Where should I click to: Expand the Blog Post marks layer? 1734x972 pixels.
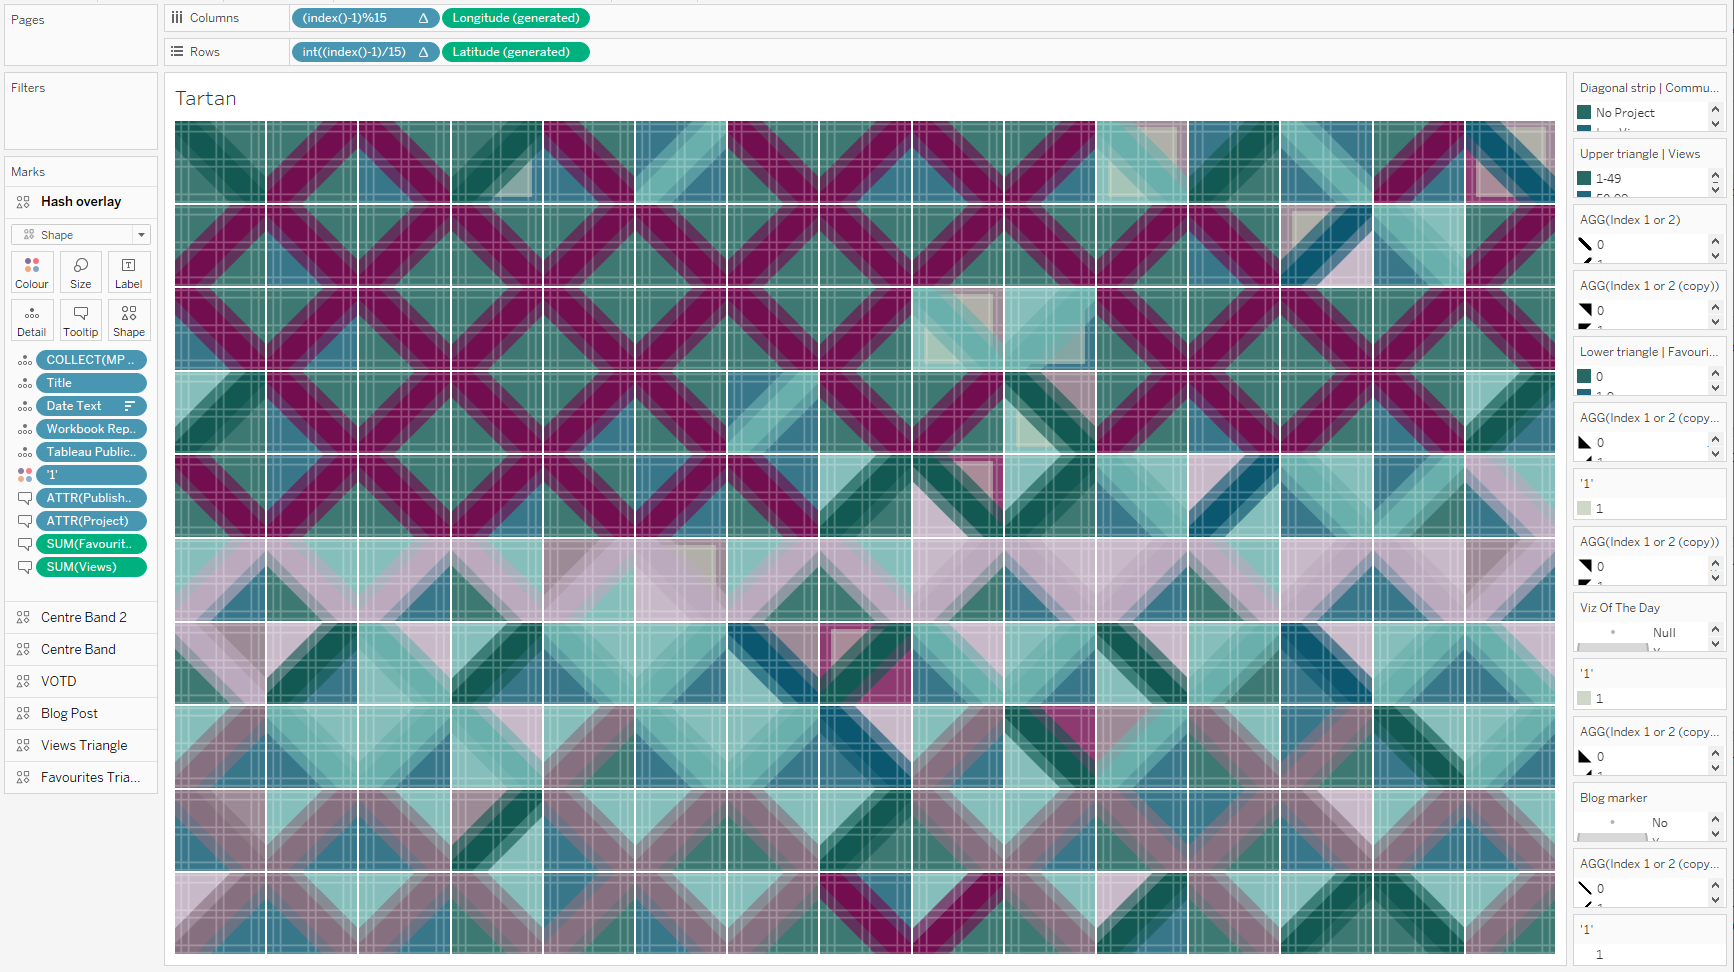(81, 714)
